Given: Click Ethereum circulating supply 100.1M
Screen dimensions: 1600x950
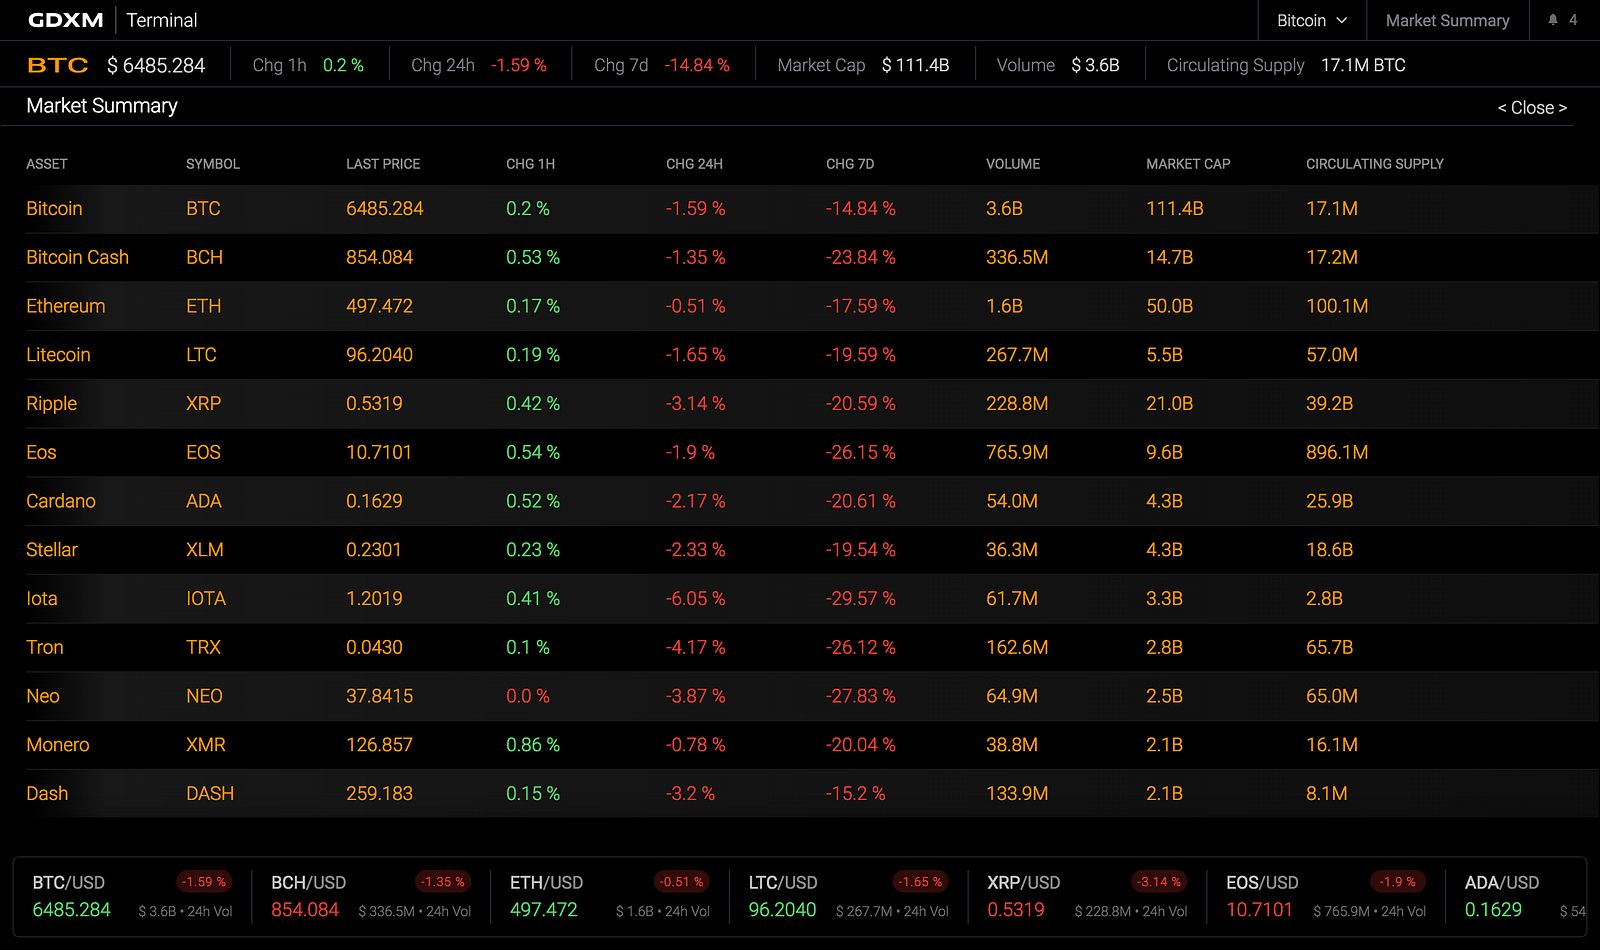Looking at the screenshot, I should (x=1337, y=307).
